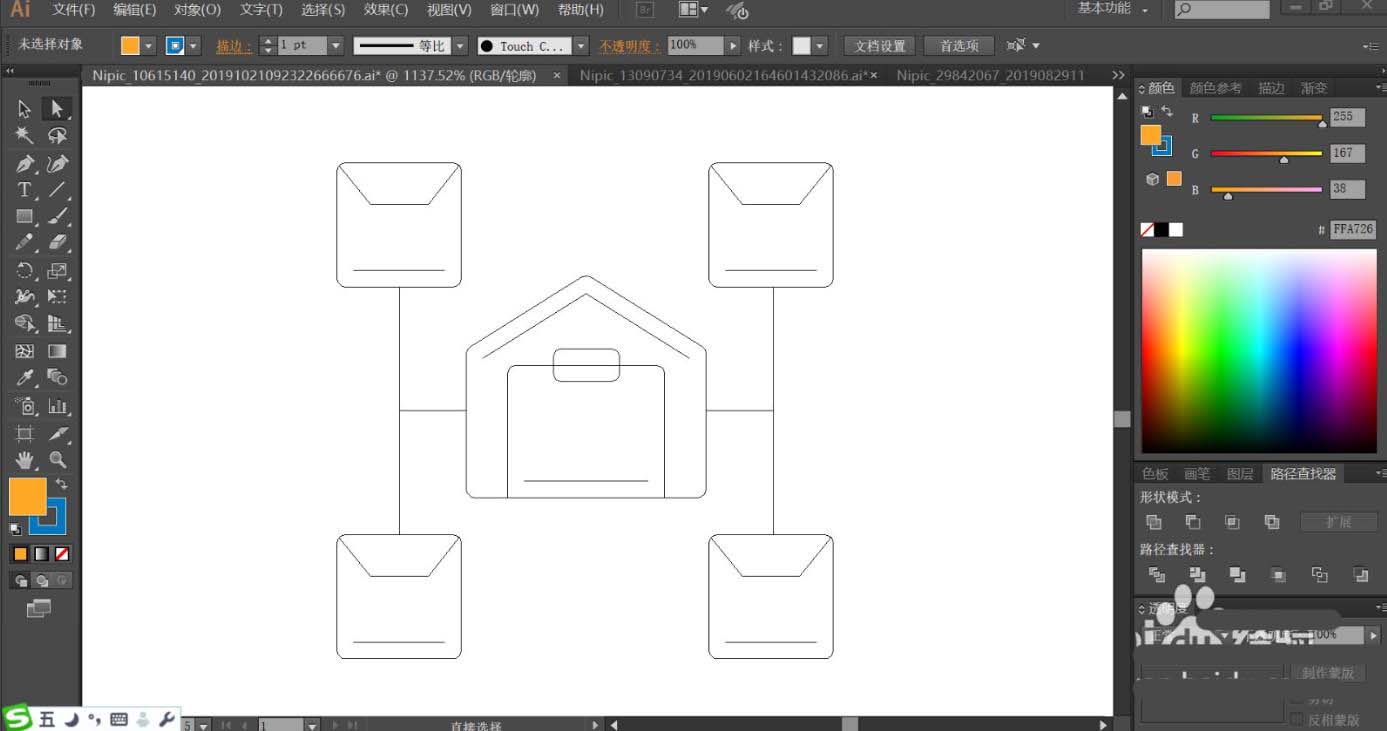Screen dimensions: 1387x731
Task: Open the 对象(O) menu
Action: (198, 10)
